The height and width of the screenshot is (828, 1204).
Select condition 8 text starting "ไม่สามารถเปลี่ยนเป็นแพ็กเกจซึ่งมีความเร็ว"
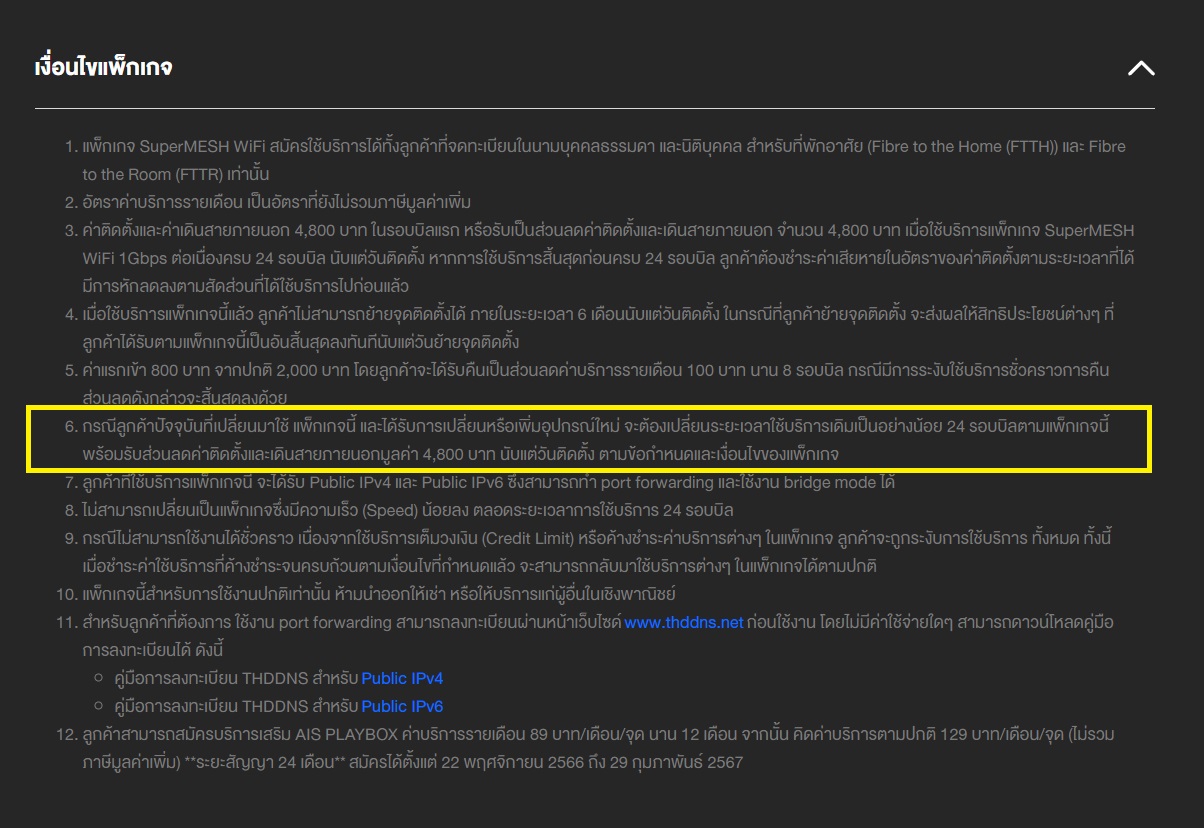click(408, 510)
